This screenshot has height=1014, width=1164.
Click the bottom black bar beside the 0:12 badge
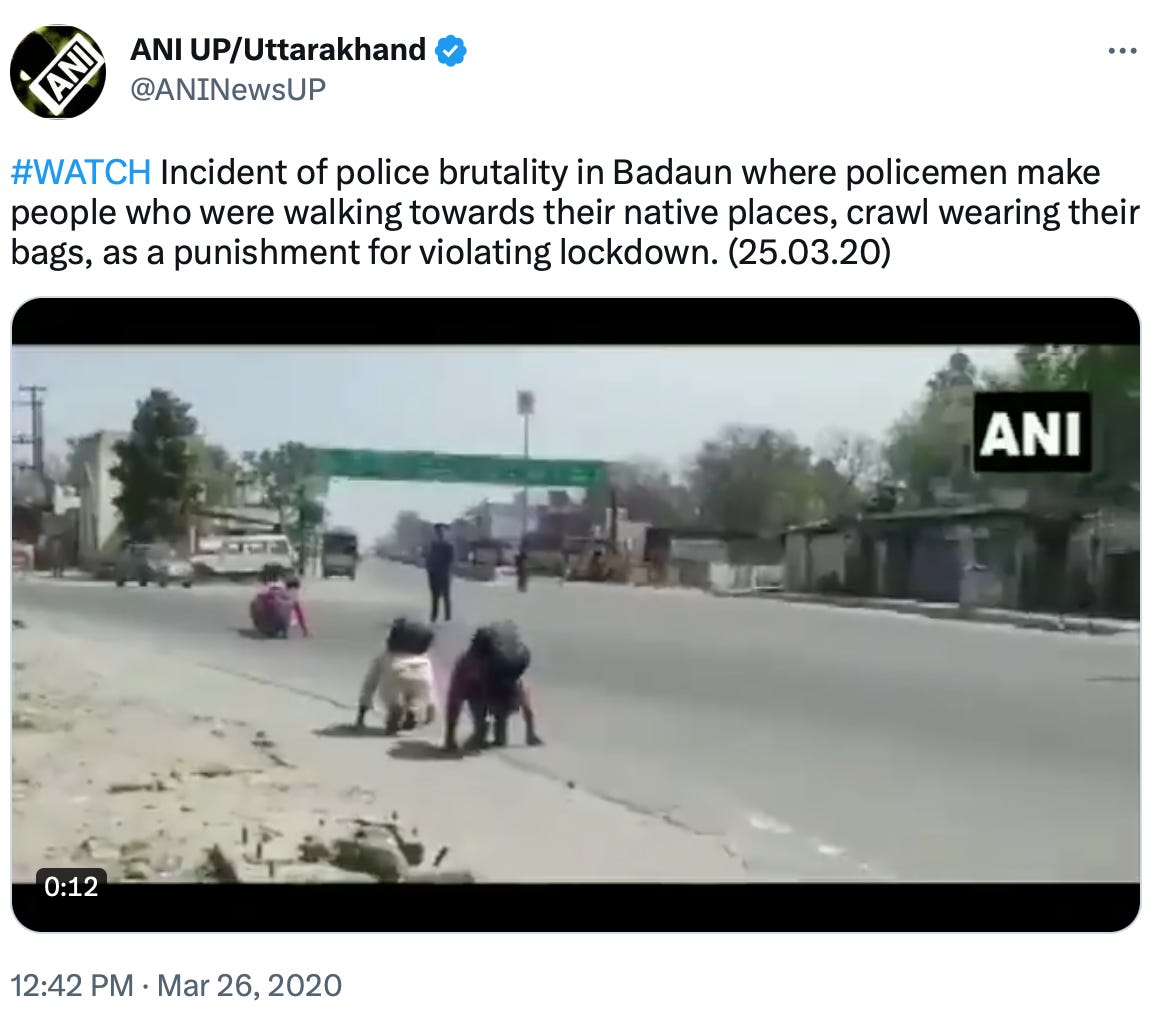coord(624,907)
